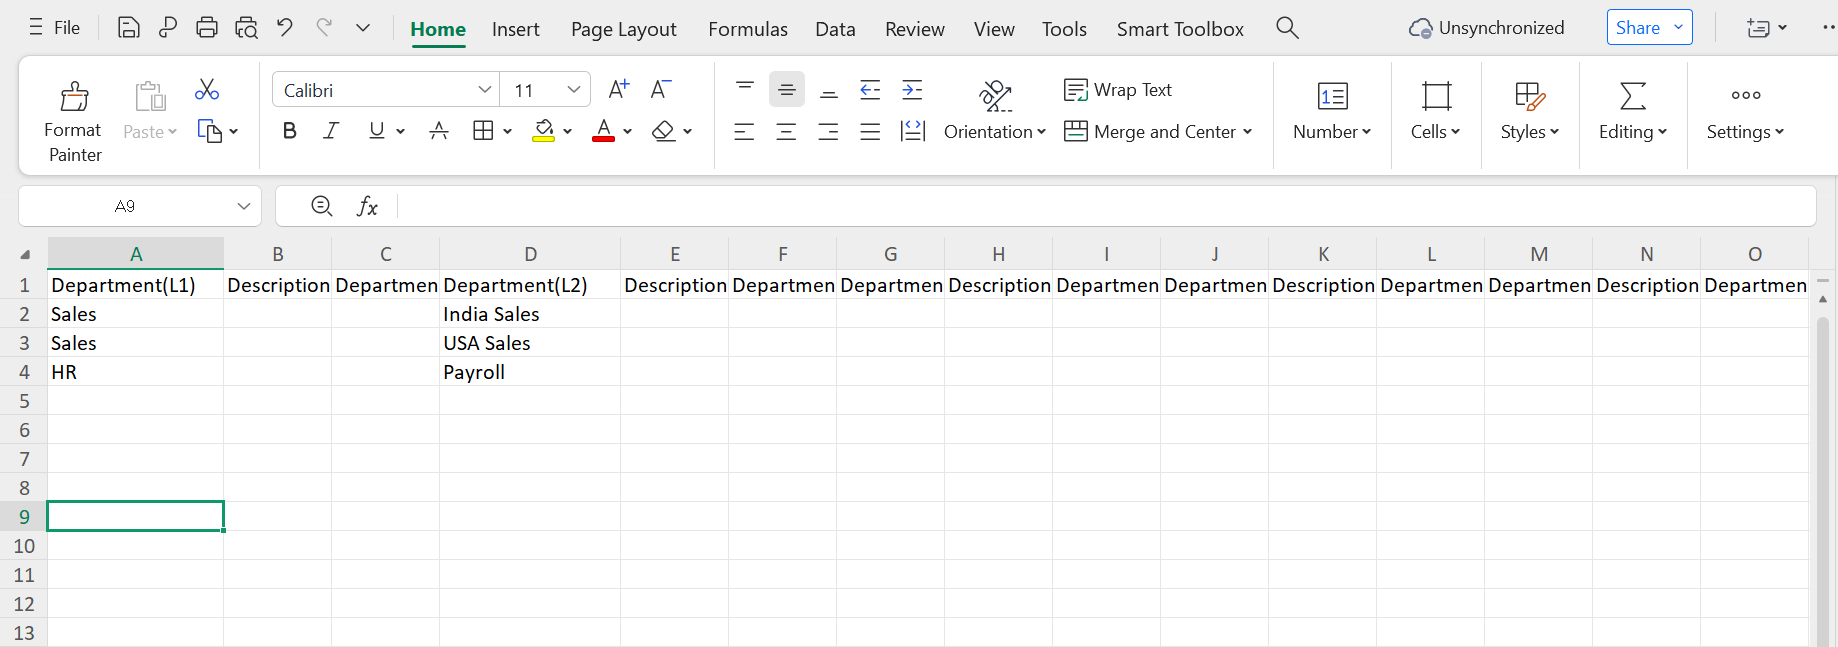
Task: Expand the Name Box A9 dropdown
Action: (x=243, y=206)
